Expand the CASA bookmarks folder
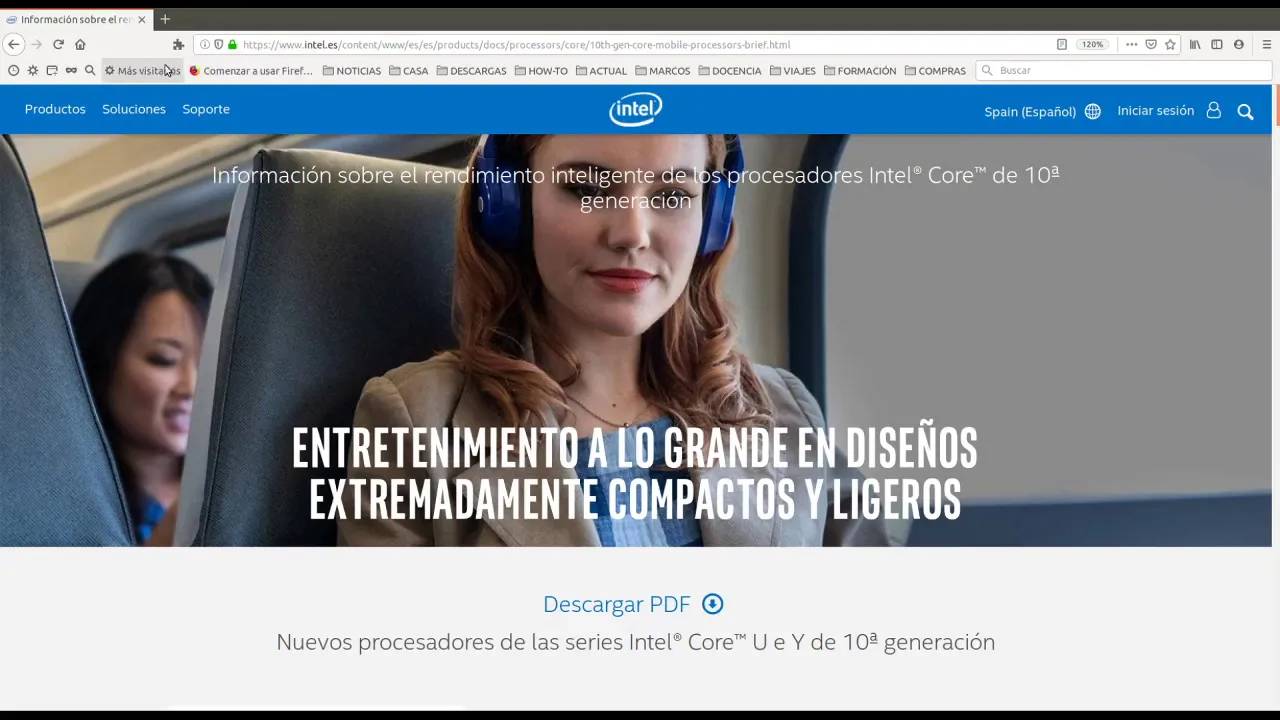 [409, 71]
